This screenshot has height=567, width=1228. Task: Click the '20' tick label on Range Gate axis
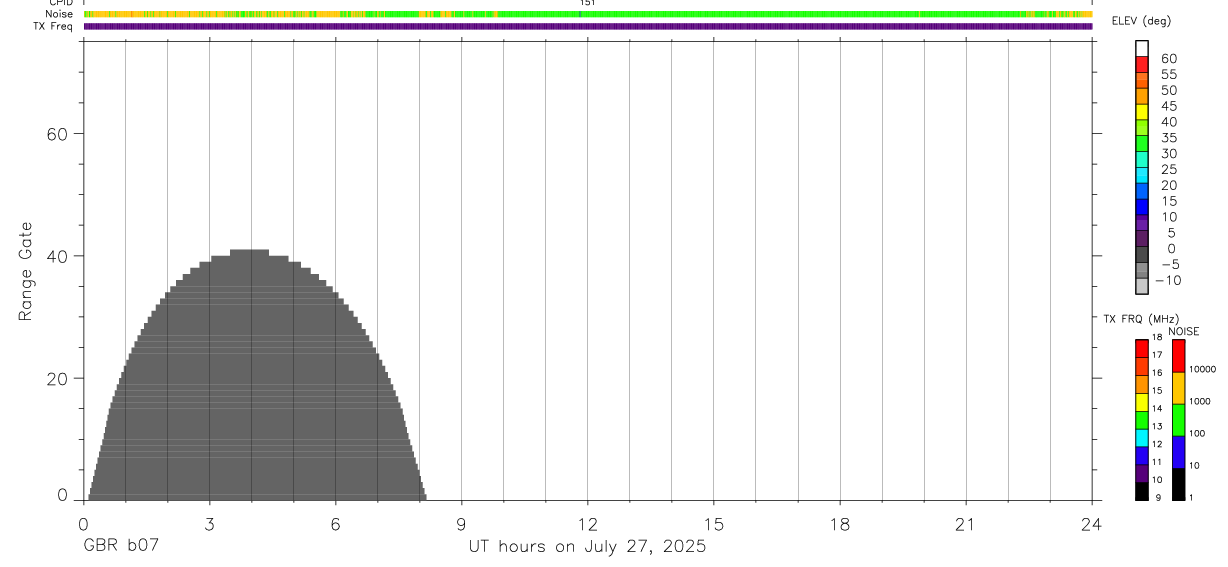pos(57,378)
